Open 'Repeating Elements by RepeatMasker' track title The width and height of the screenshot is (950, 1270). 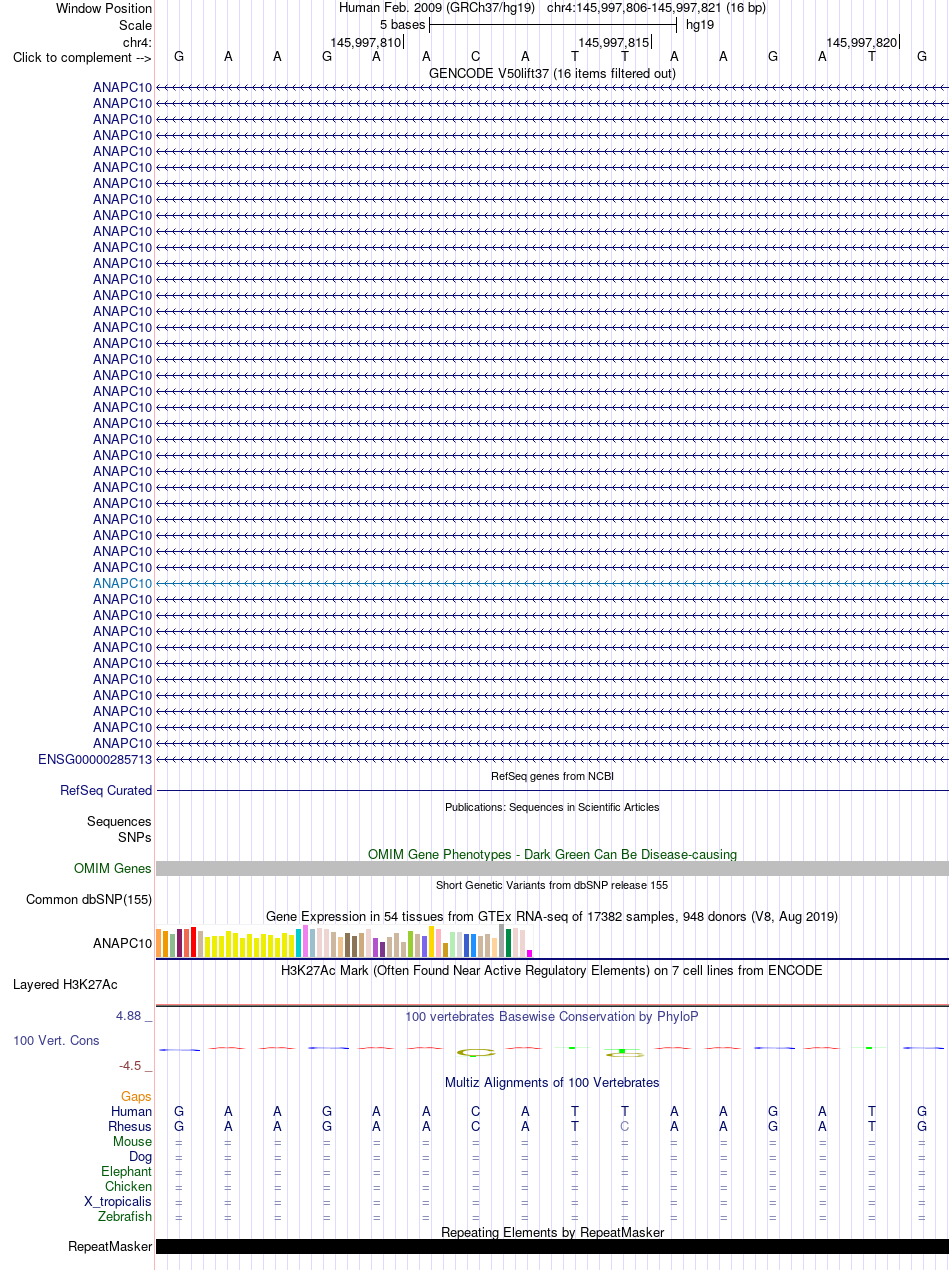(x=552, y=1232)
